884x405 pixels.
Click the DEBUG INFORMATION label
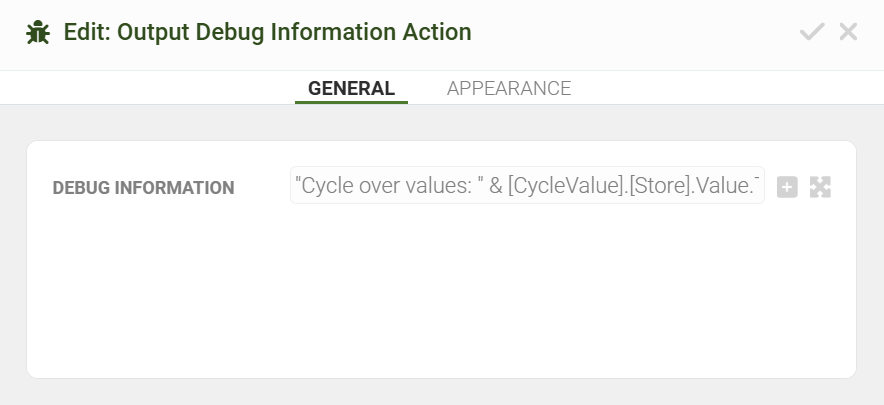pyautogui.click(x=143, y=188)
